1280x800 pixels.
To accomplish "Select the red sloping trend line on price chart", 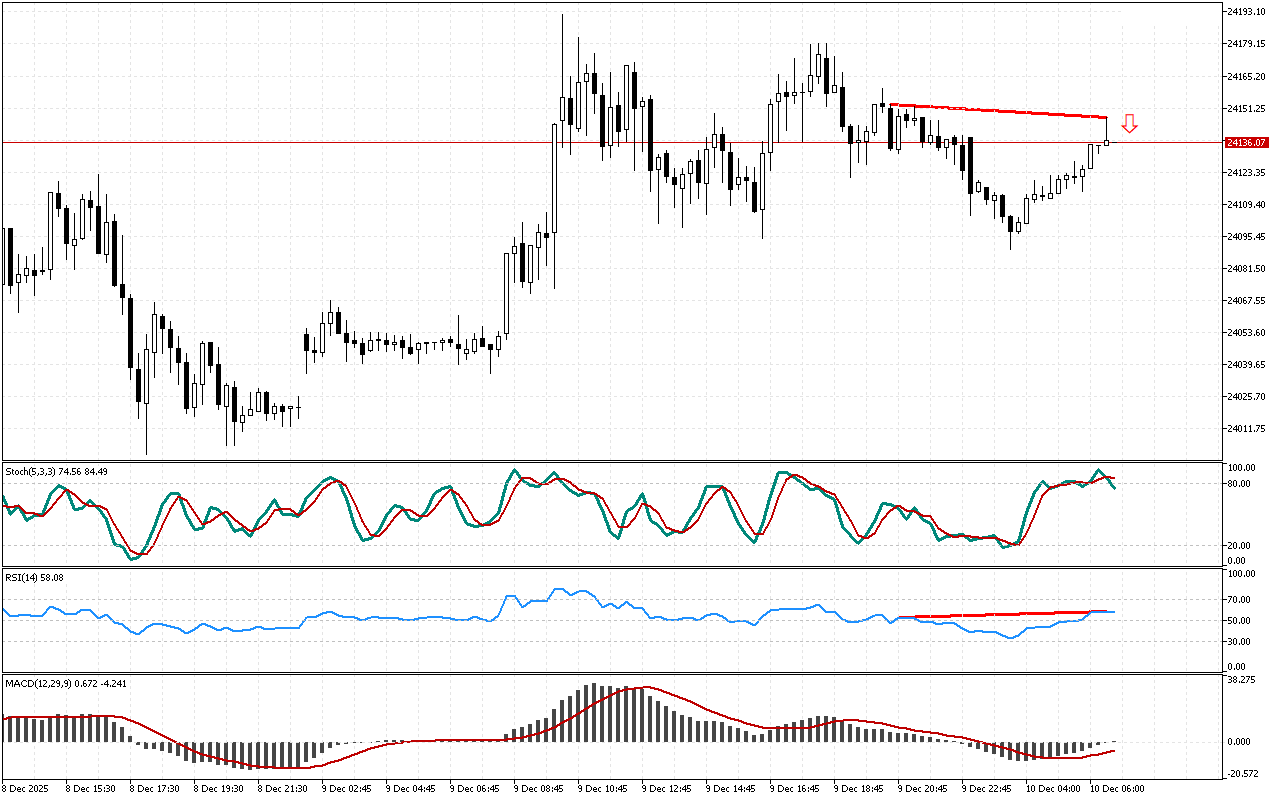I will click(x=1000, y=111).
